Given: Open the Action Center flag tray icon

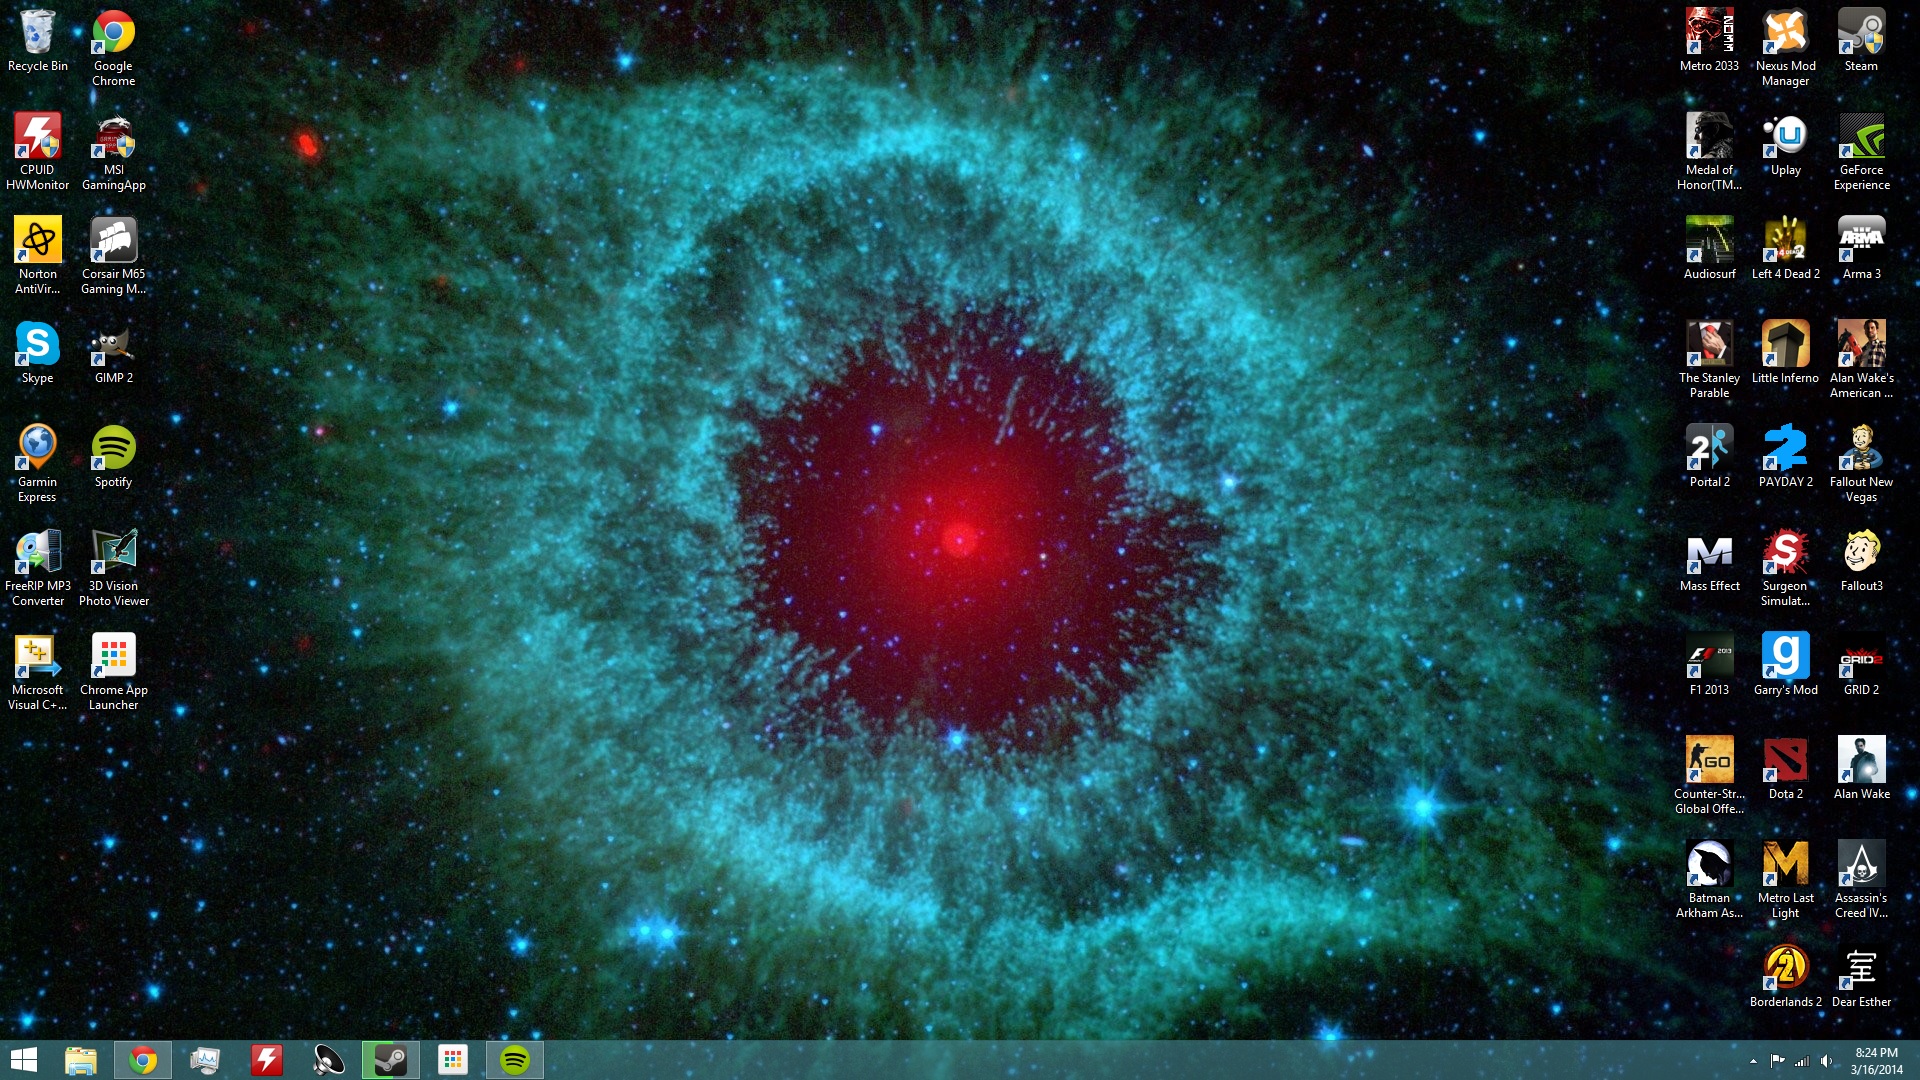Looking at the screenshot, I should pyautogui.click(x=1777, y=1061).
